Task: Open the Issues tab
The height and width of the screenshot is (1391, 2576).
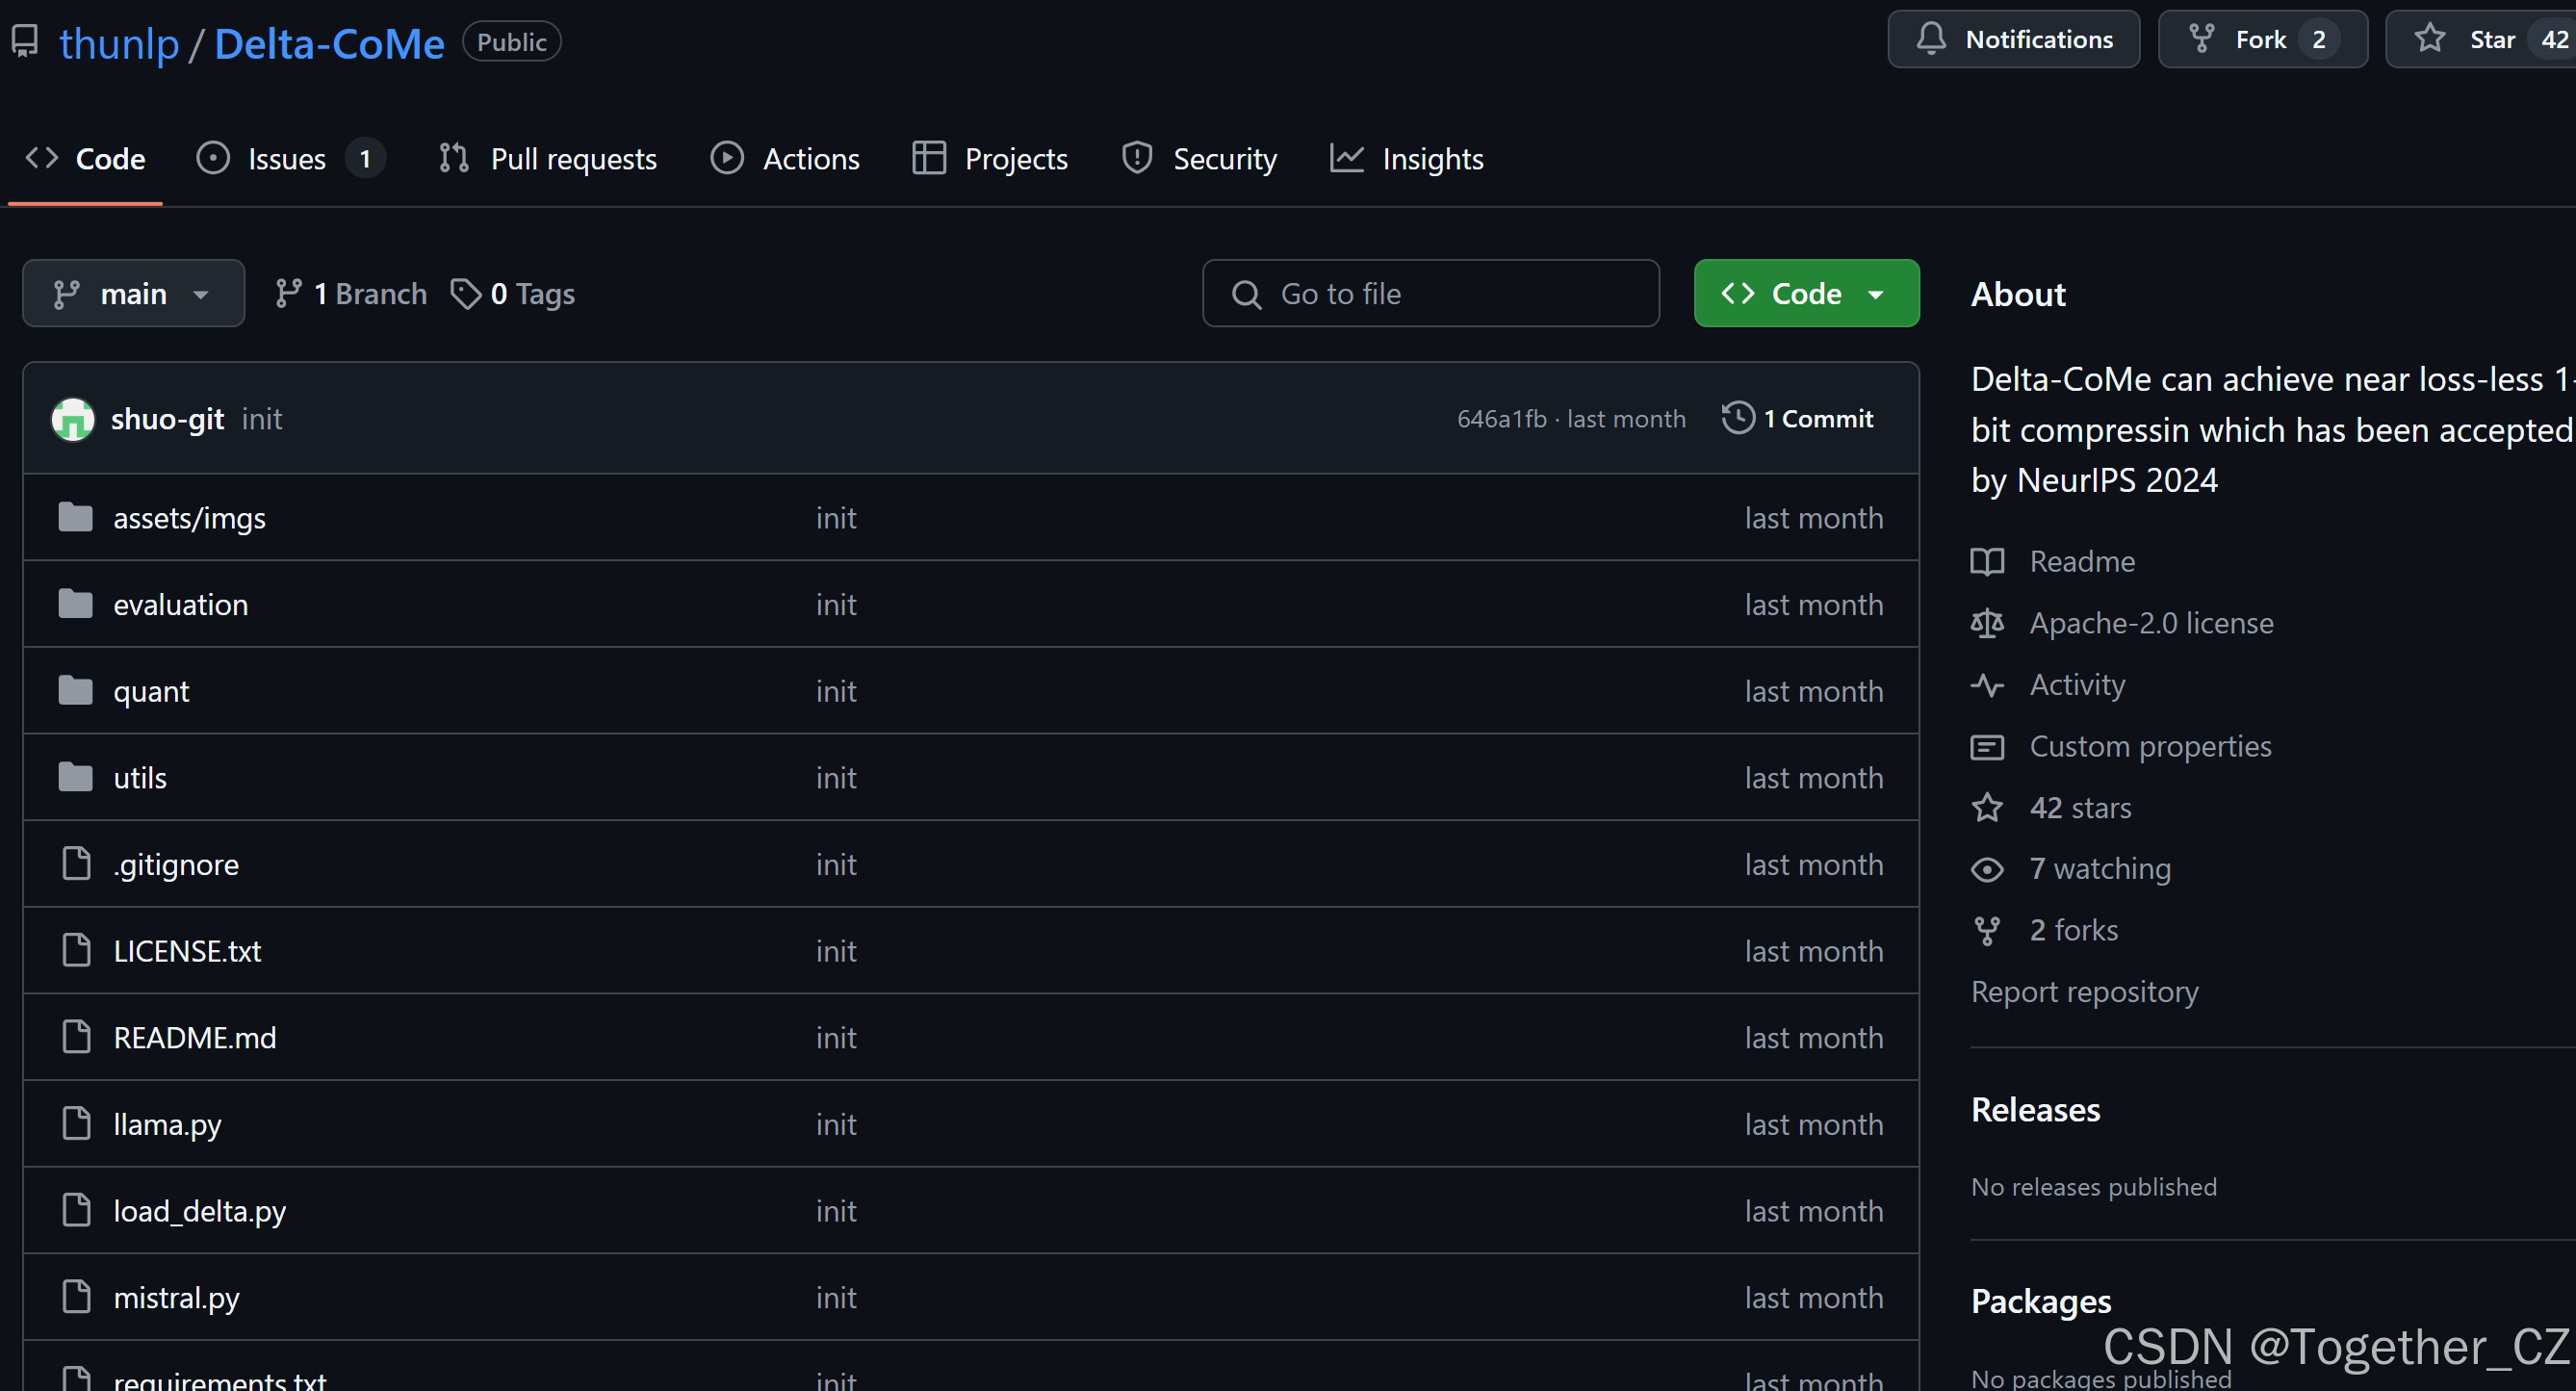Action: (287, 159)
